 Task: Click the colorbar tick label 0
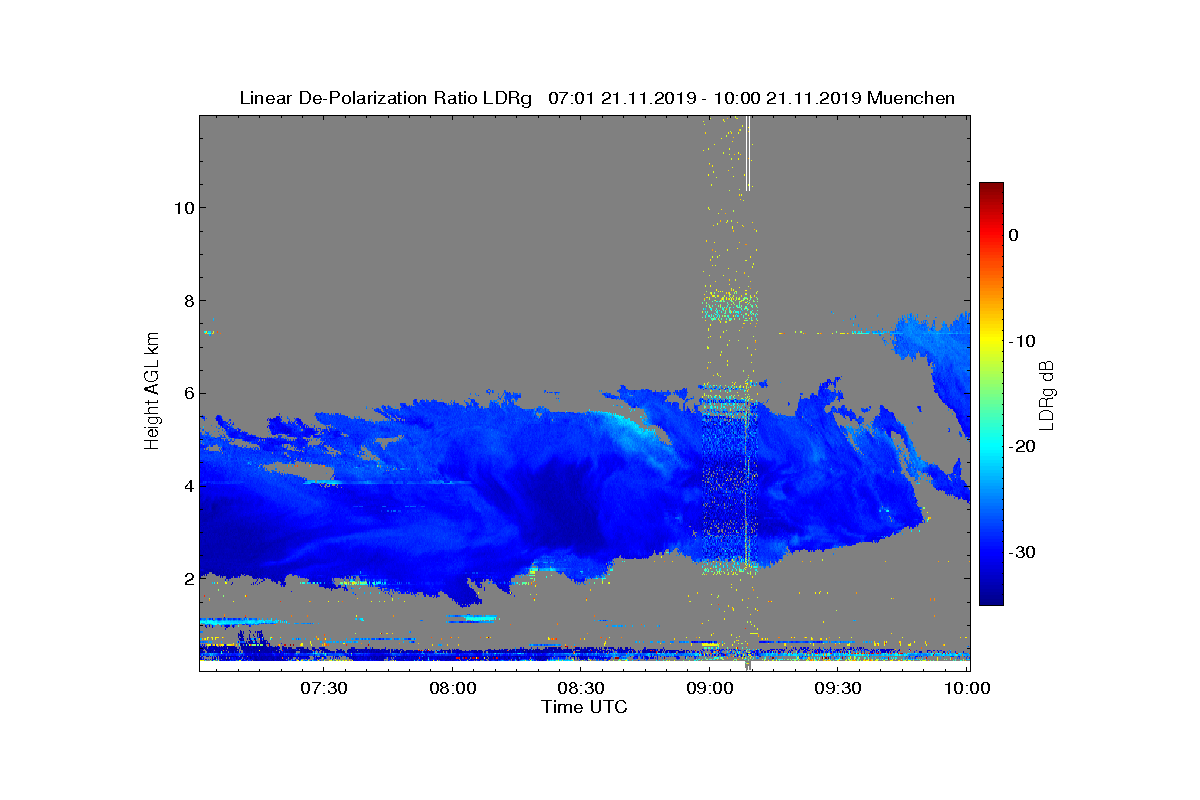(x=1013, y=235)
